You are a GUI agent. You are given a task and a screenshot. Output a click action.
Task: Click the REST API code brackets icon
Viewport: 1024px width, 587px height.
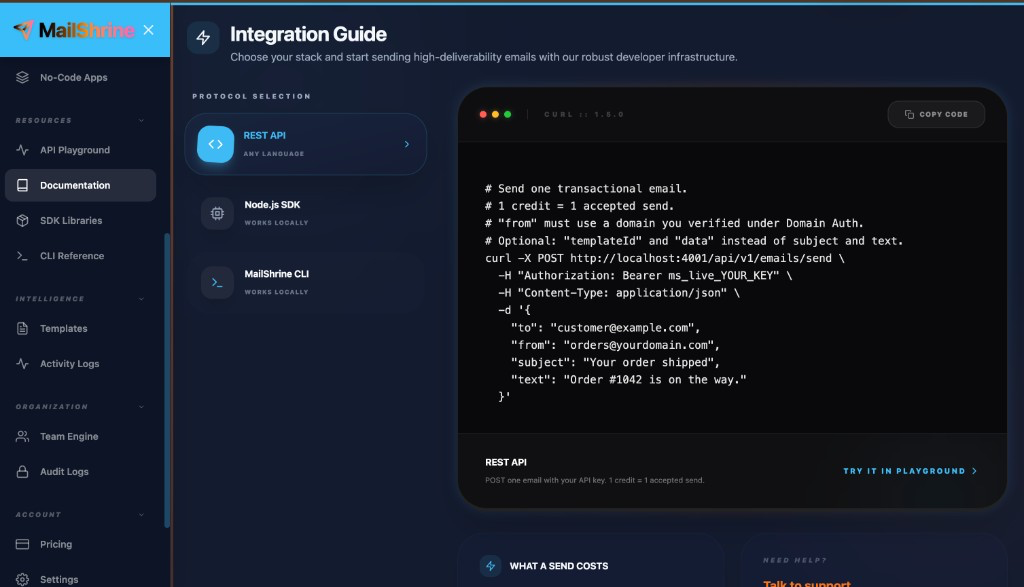coord(216,144)
